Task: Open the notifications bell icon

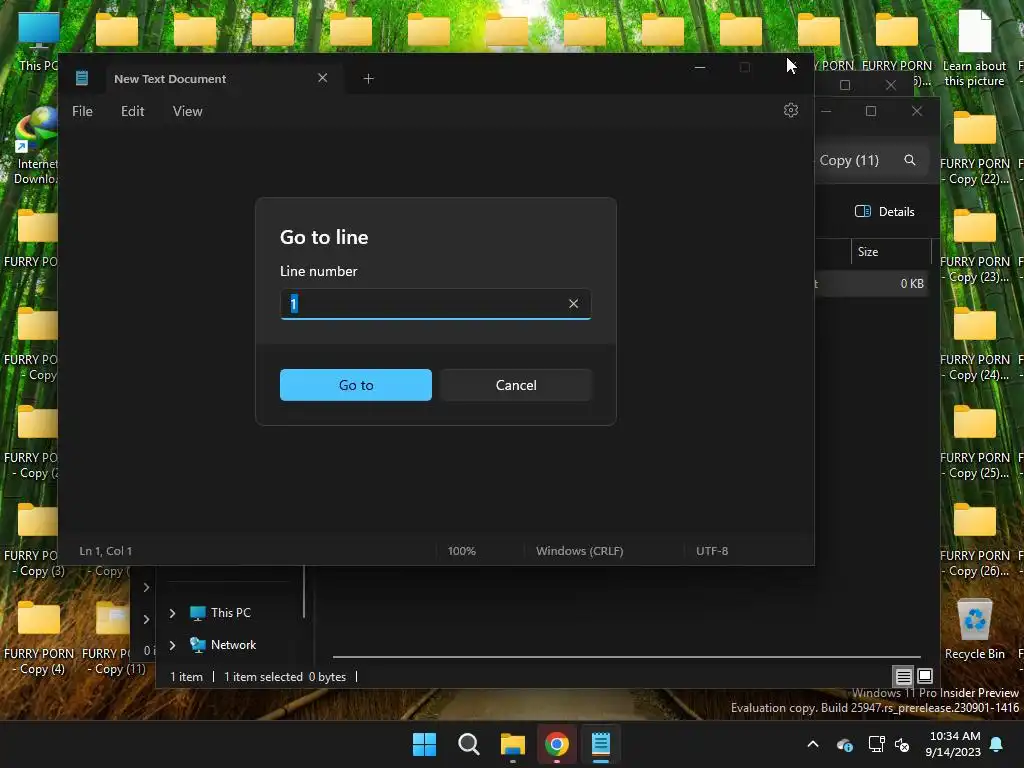Action: coord(997,744)
